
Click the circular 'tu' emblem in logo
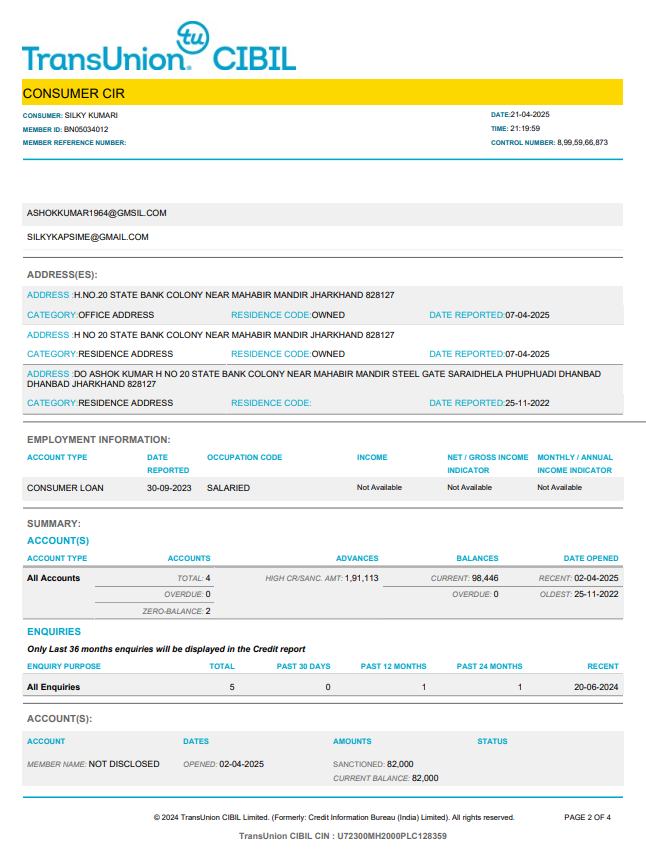click(x=192, y=37)
